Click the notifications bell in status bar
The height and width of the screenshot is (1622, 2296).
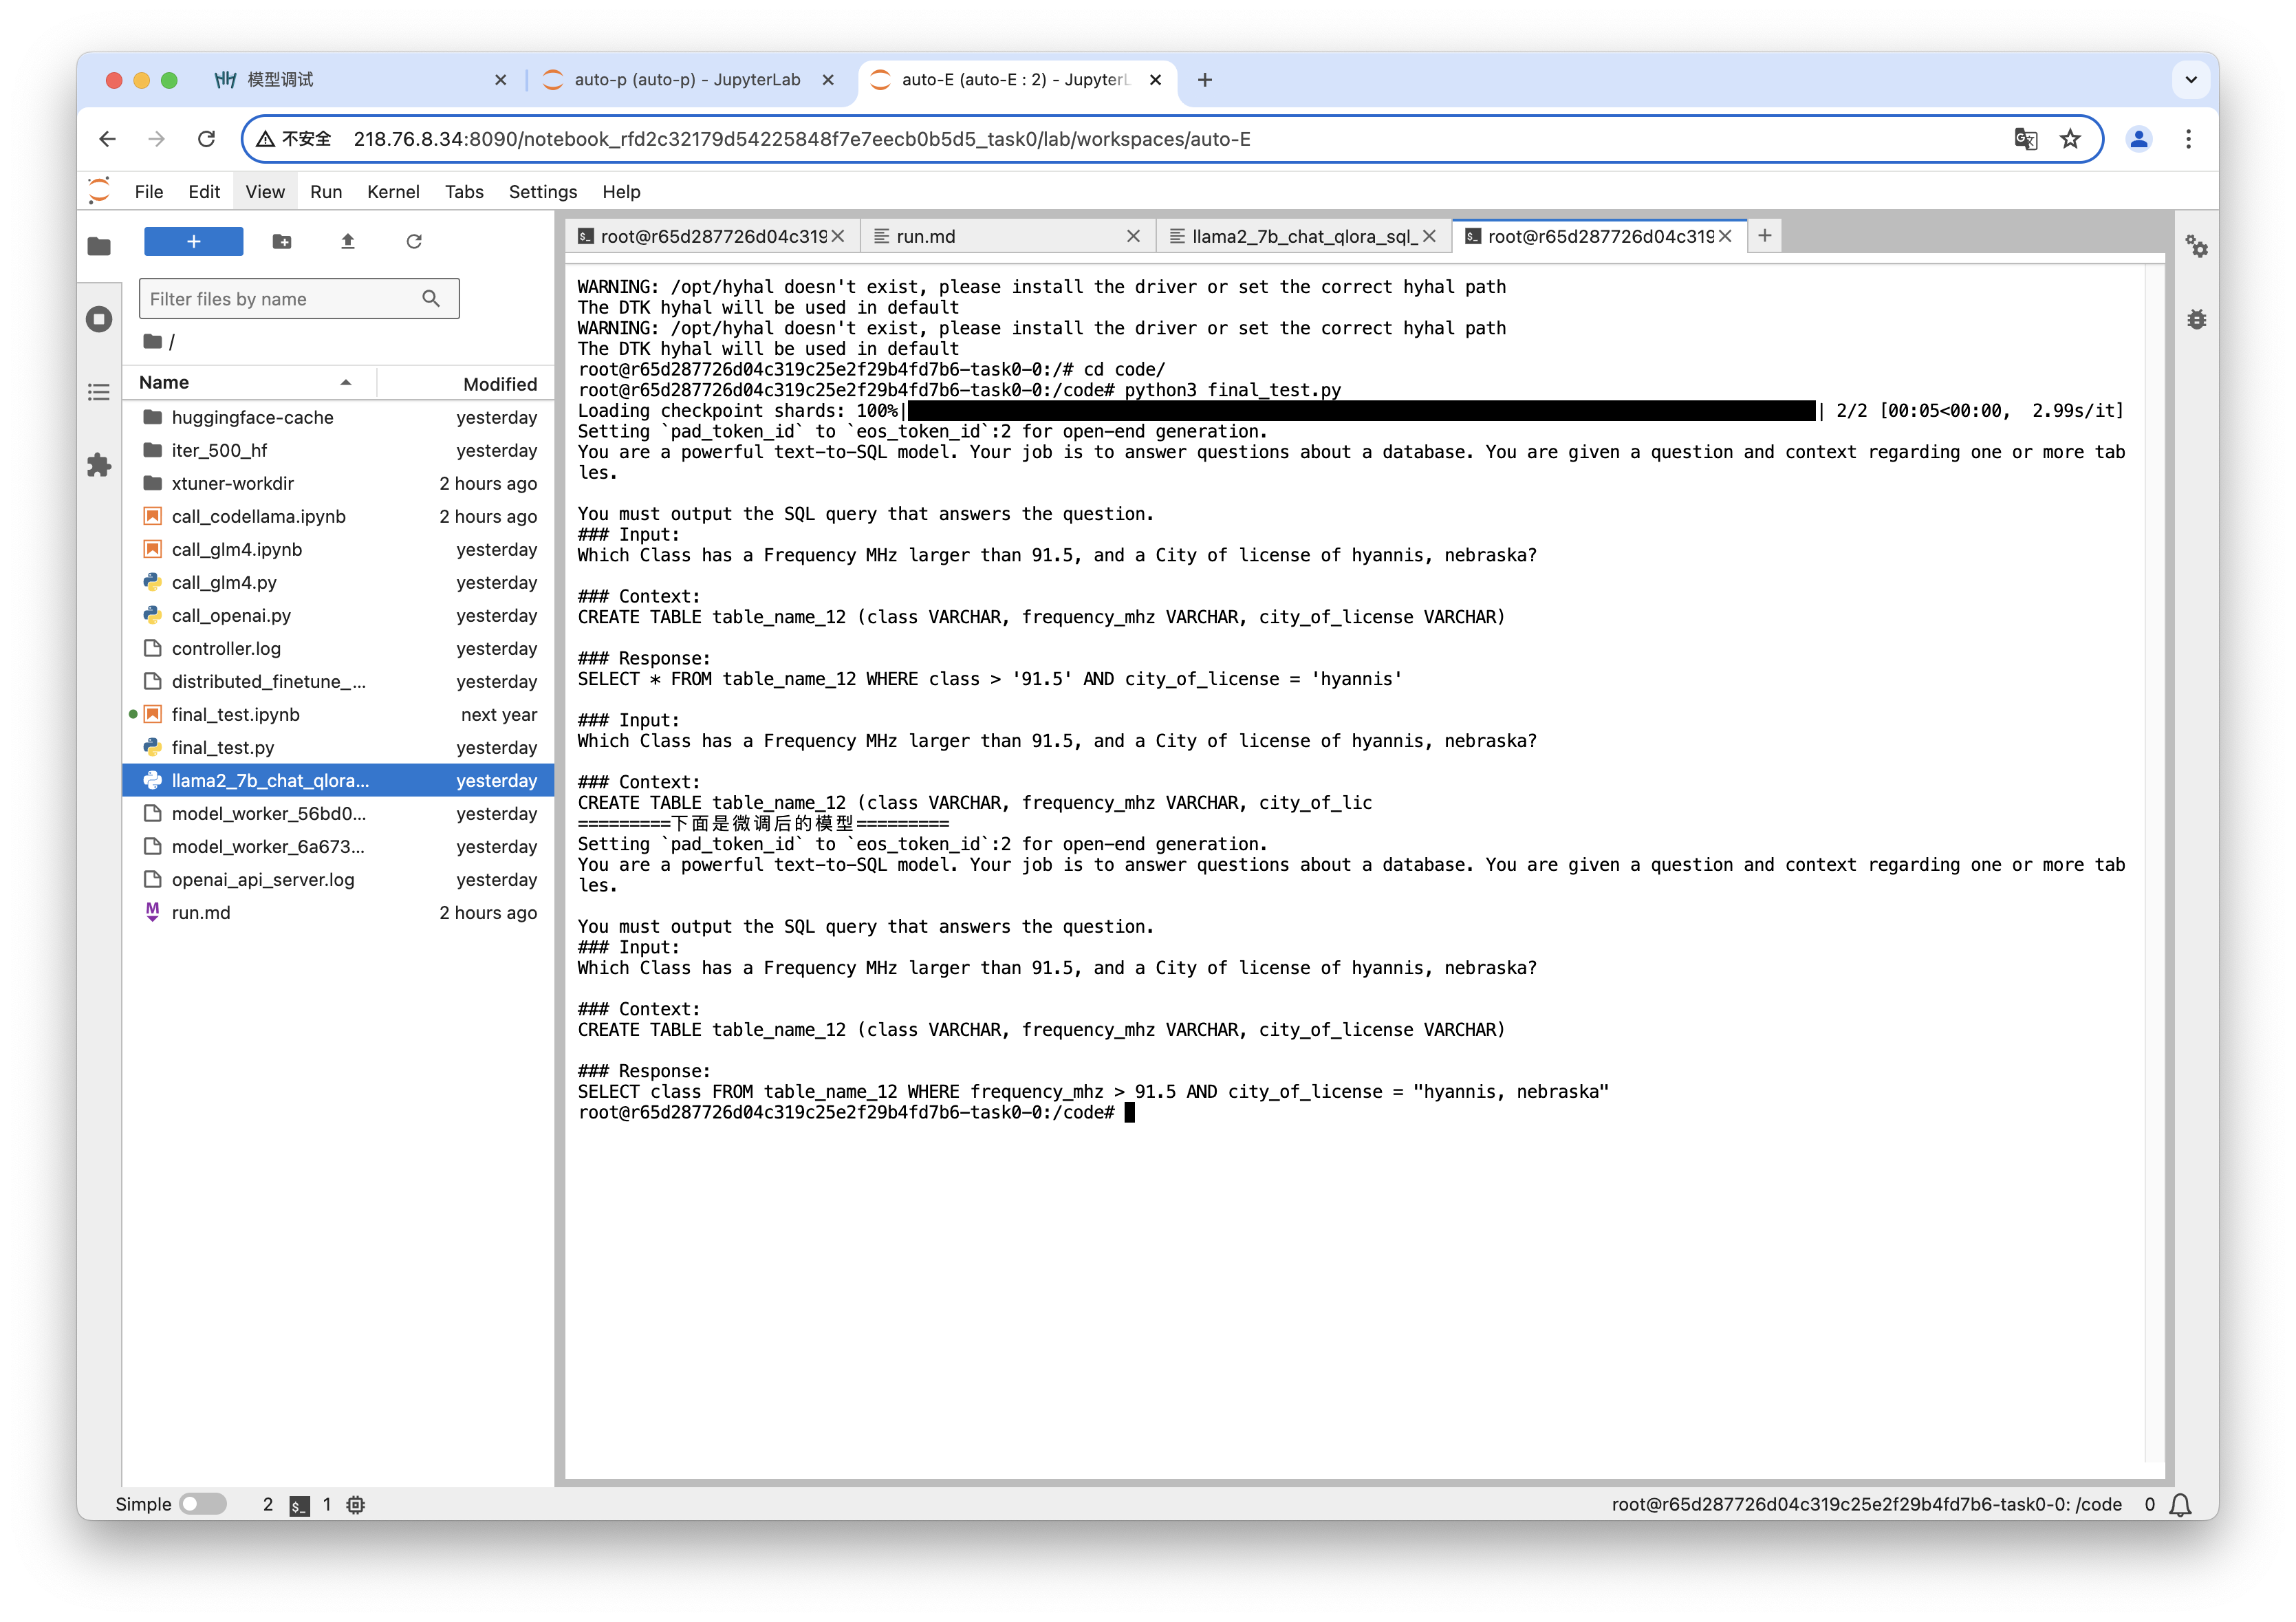coord(2181,1505)
